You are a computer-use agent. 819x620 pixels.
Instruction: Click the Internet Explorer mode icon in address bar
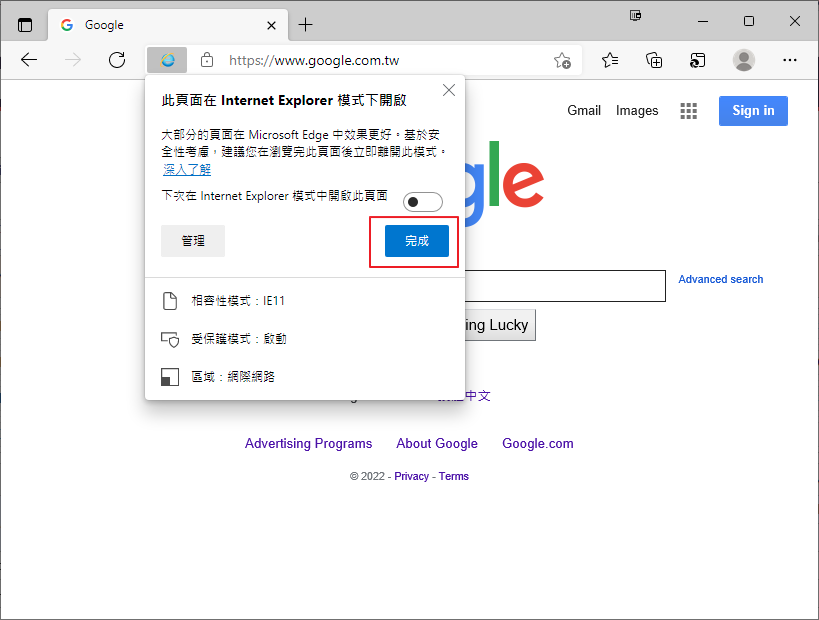pos(167,61)
